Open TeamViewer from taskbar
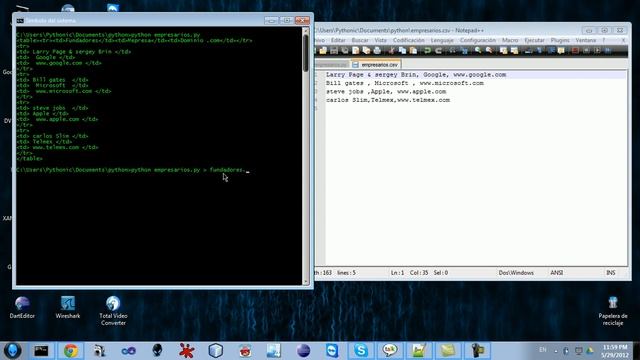The height and width of the screenshot is (360, 640). pos(332,351)
